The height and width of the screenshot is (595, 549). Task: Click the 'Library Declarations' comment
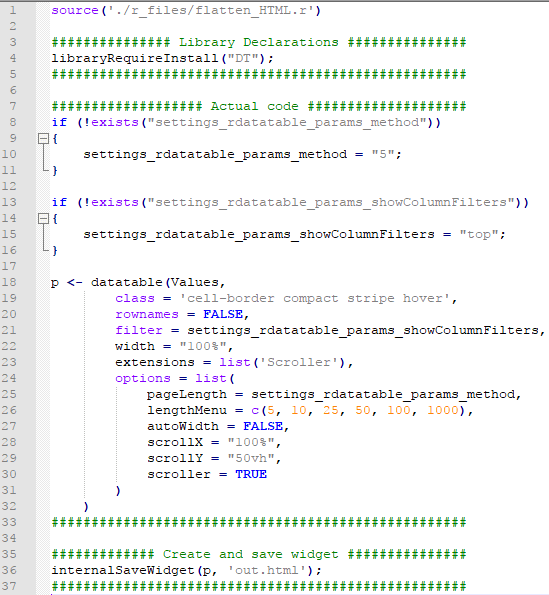[259, 42]
